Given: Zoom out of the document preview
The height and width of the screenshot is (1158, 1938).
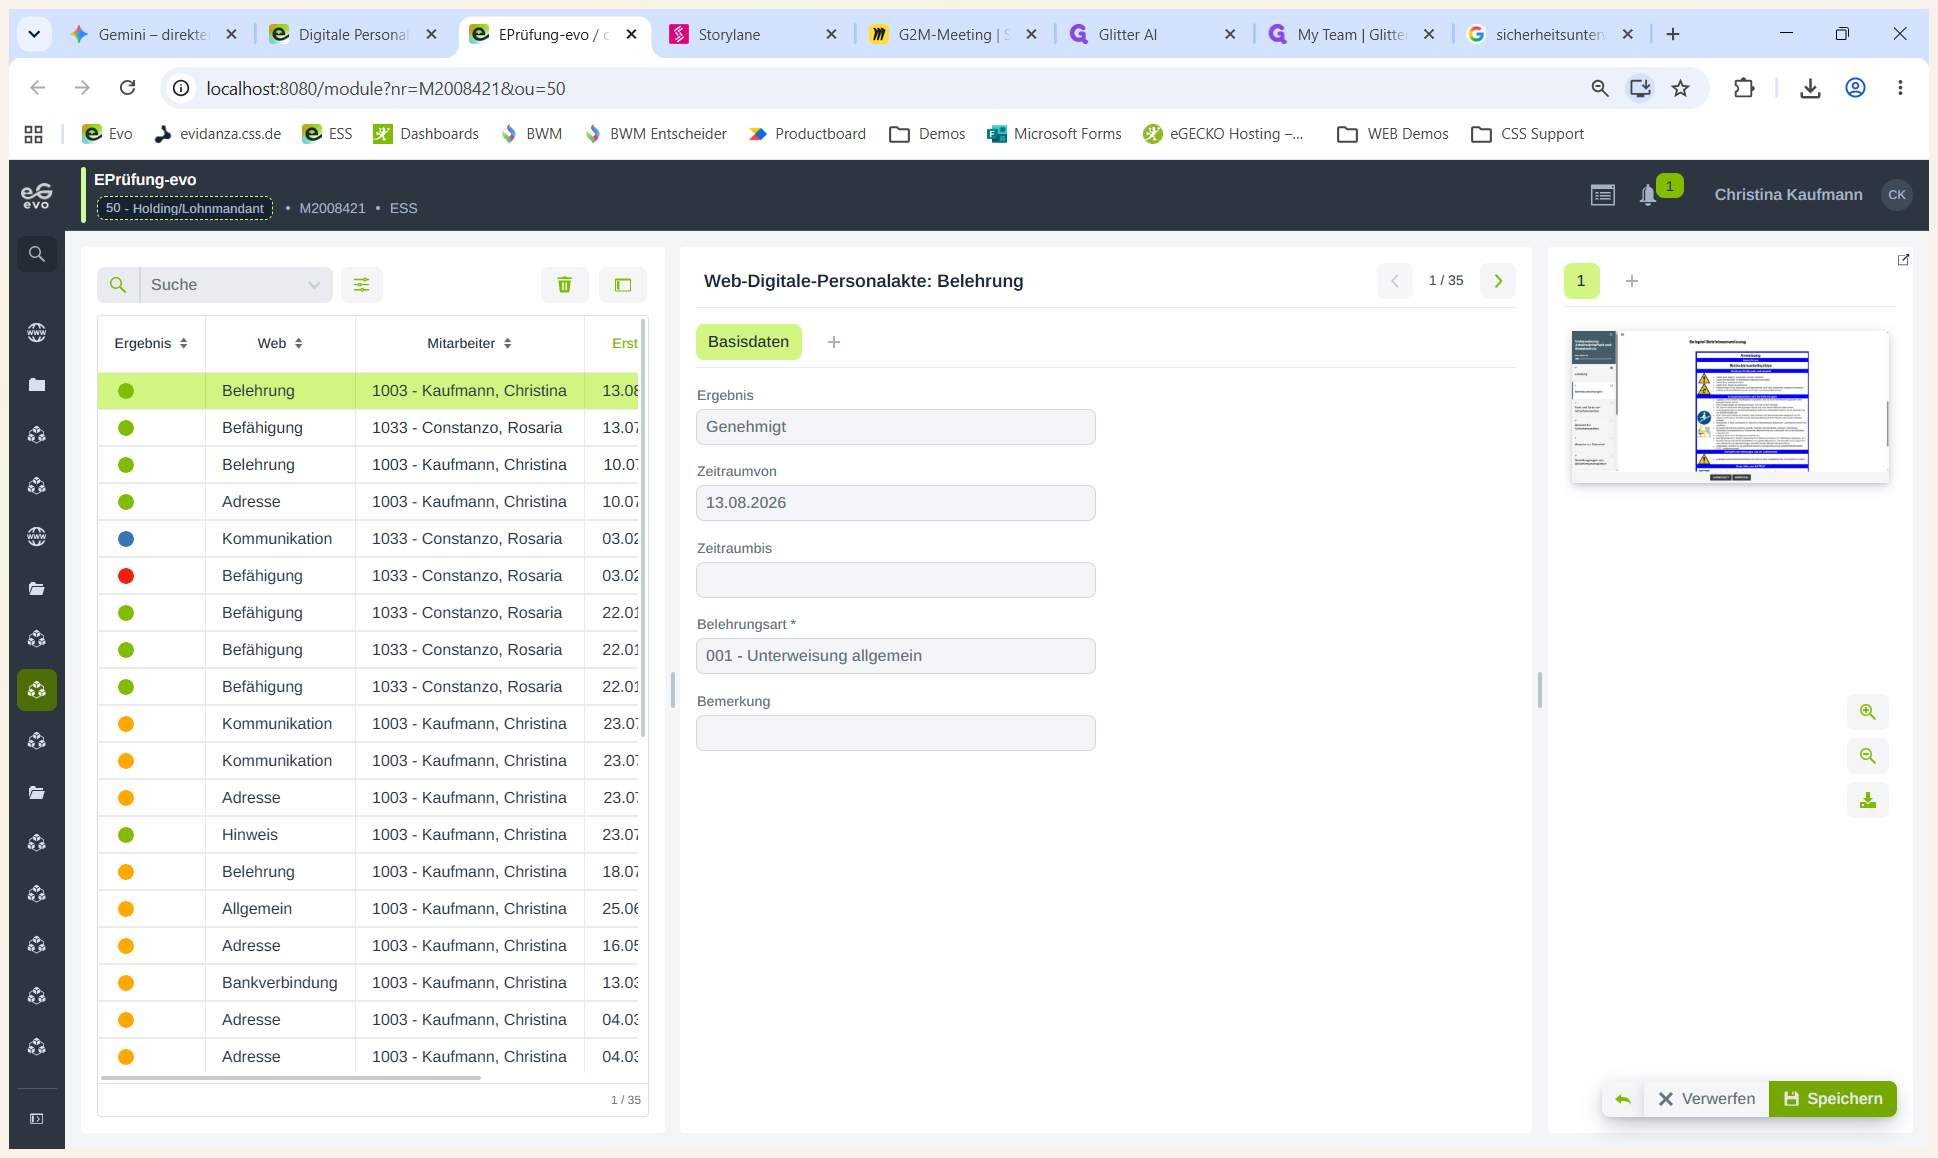Looking at the screenshot, I should pyautogui.click(x=1867, y=756).
